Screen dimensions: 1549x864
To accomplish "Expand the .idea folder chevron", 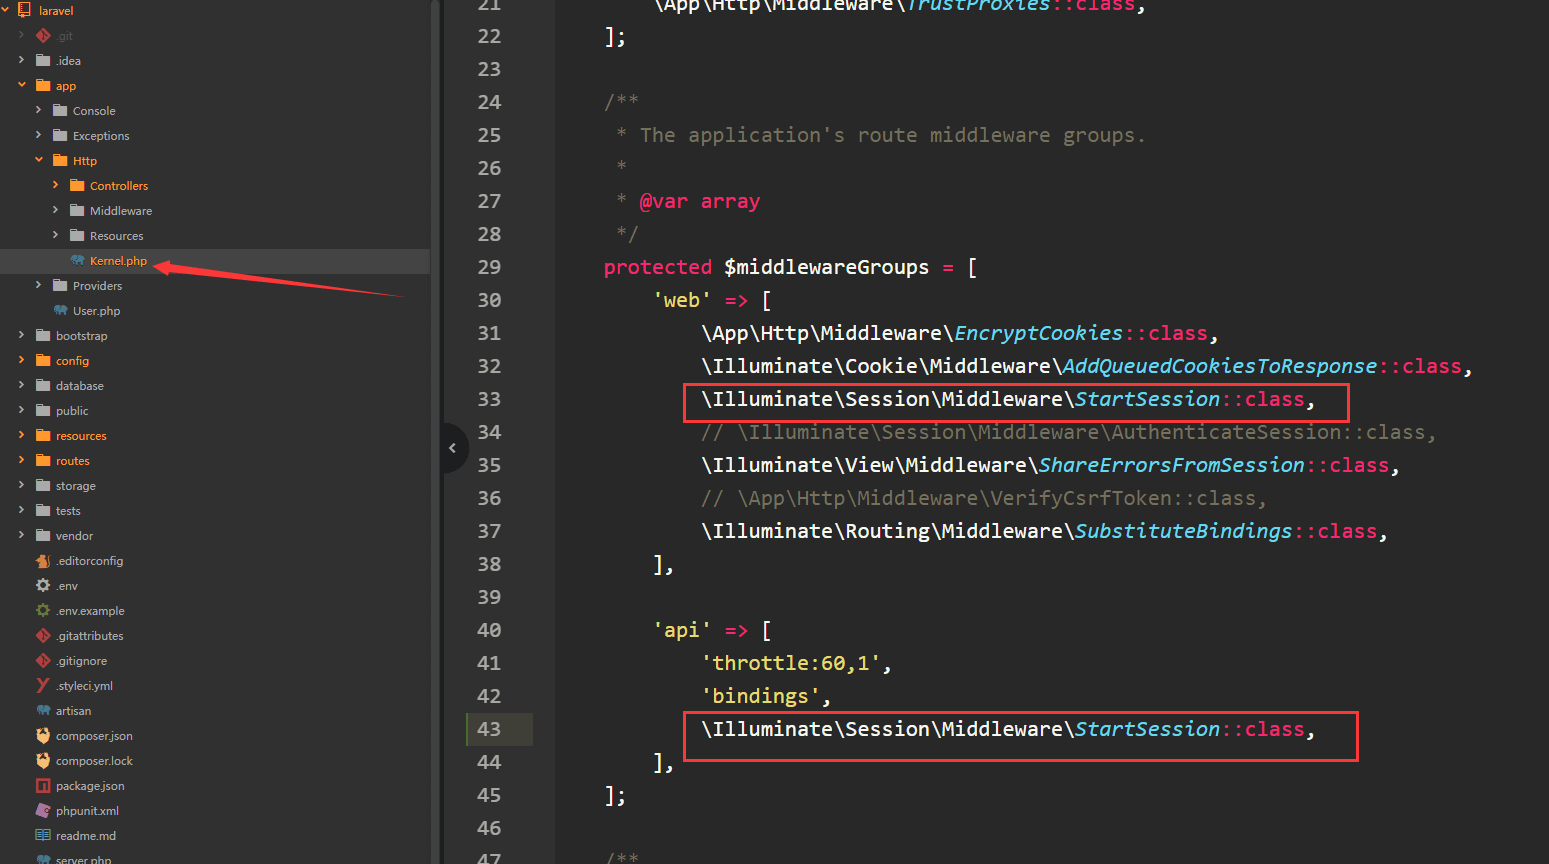I will (21, 60).
